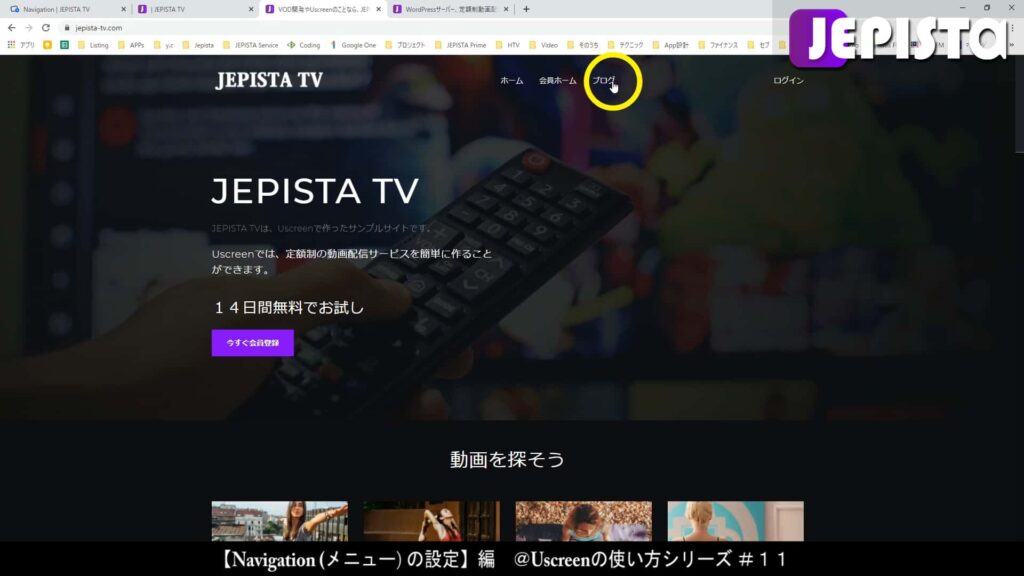Select the first video thumbnail
Image resolution: width=1024 pixels, height=576 pixels.
click(280, 525)
